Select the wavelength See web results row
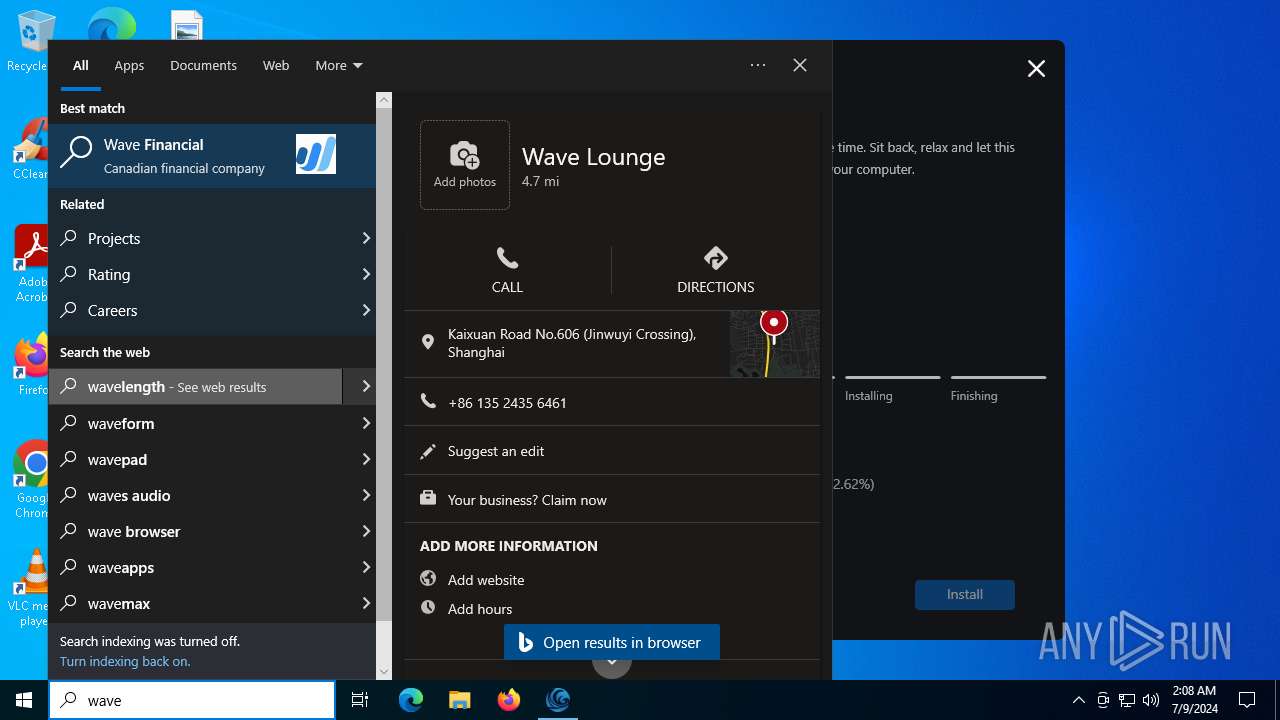Screen dimensions: 1280x720 [196, 386]
